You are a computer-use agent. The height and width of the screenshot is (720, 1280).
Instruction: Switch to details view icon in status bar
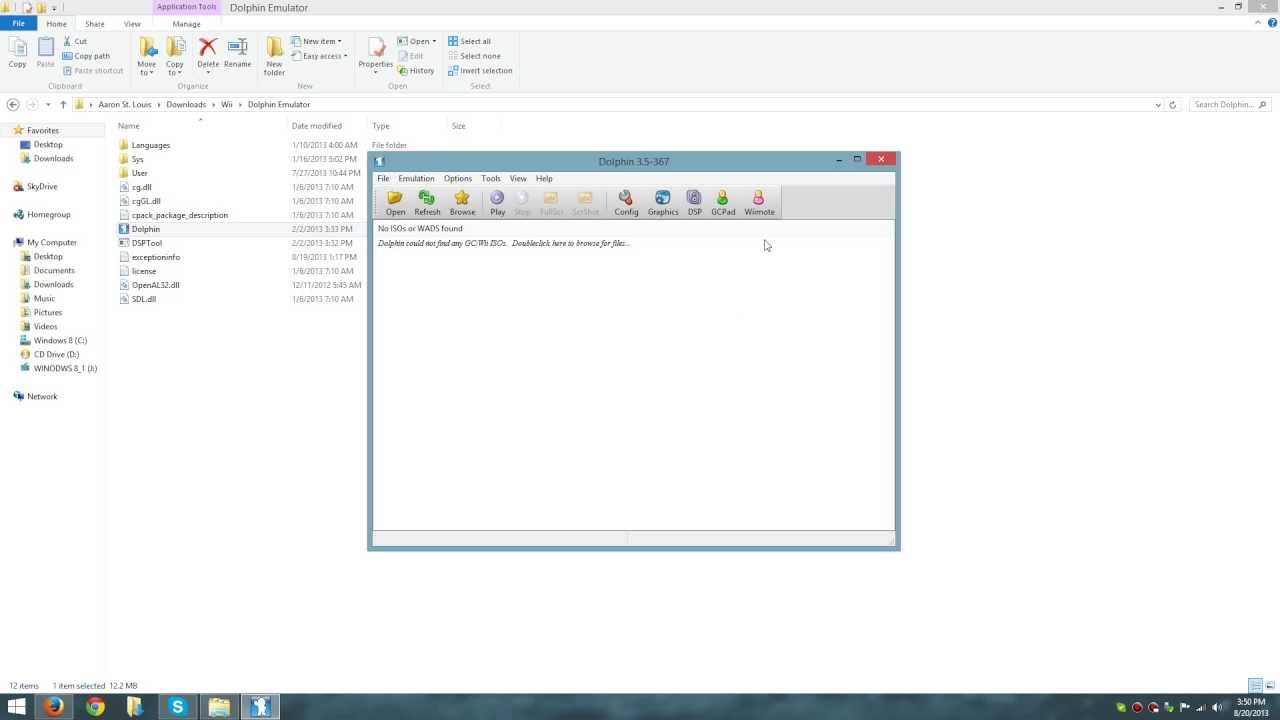pos(1255,686)
